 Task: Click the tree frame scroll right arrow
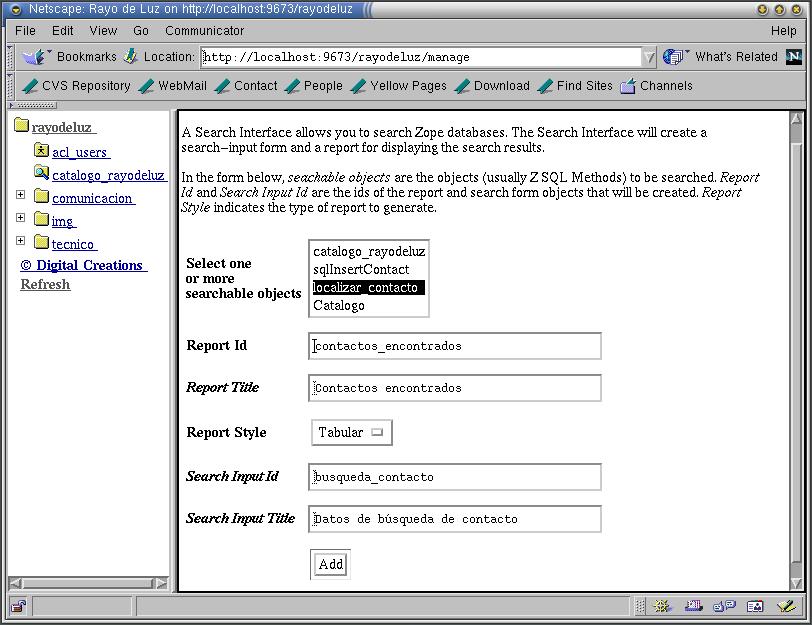(162, 584)
